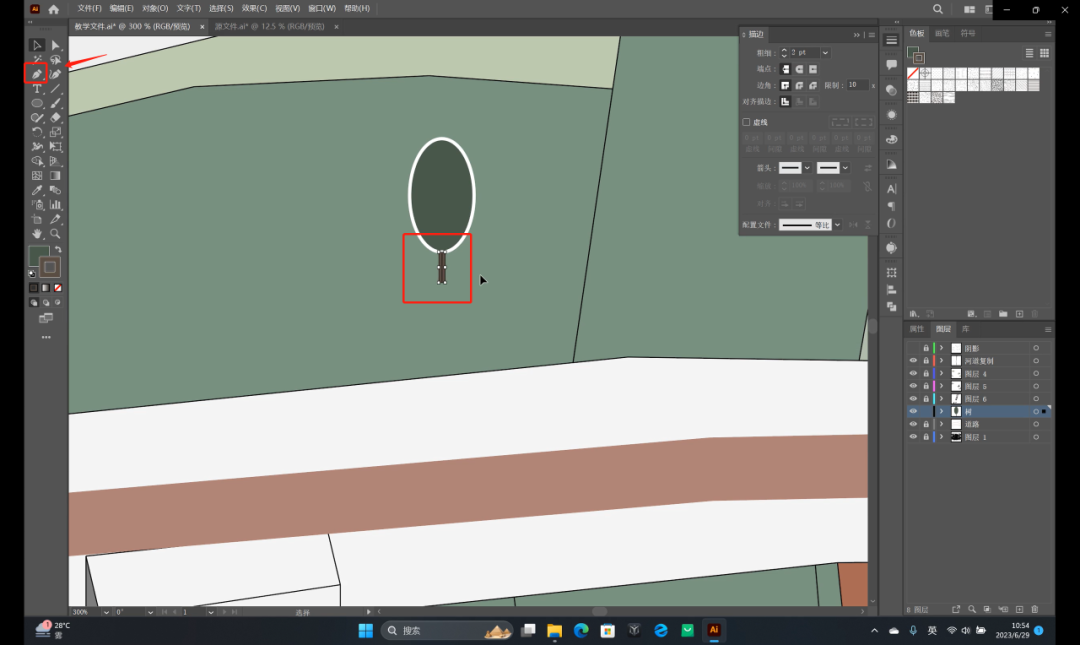Open the stroke weight dropdown
1080x645 pixels.
pos(825,52)
